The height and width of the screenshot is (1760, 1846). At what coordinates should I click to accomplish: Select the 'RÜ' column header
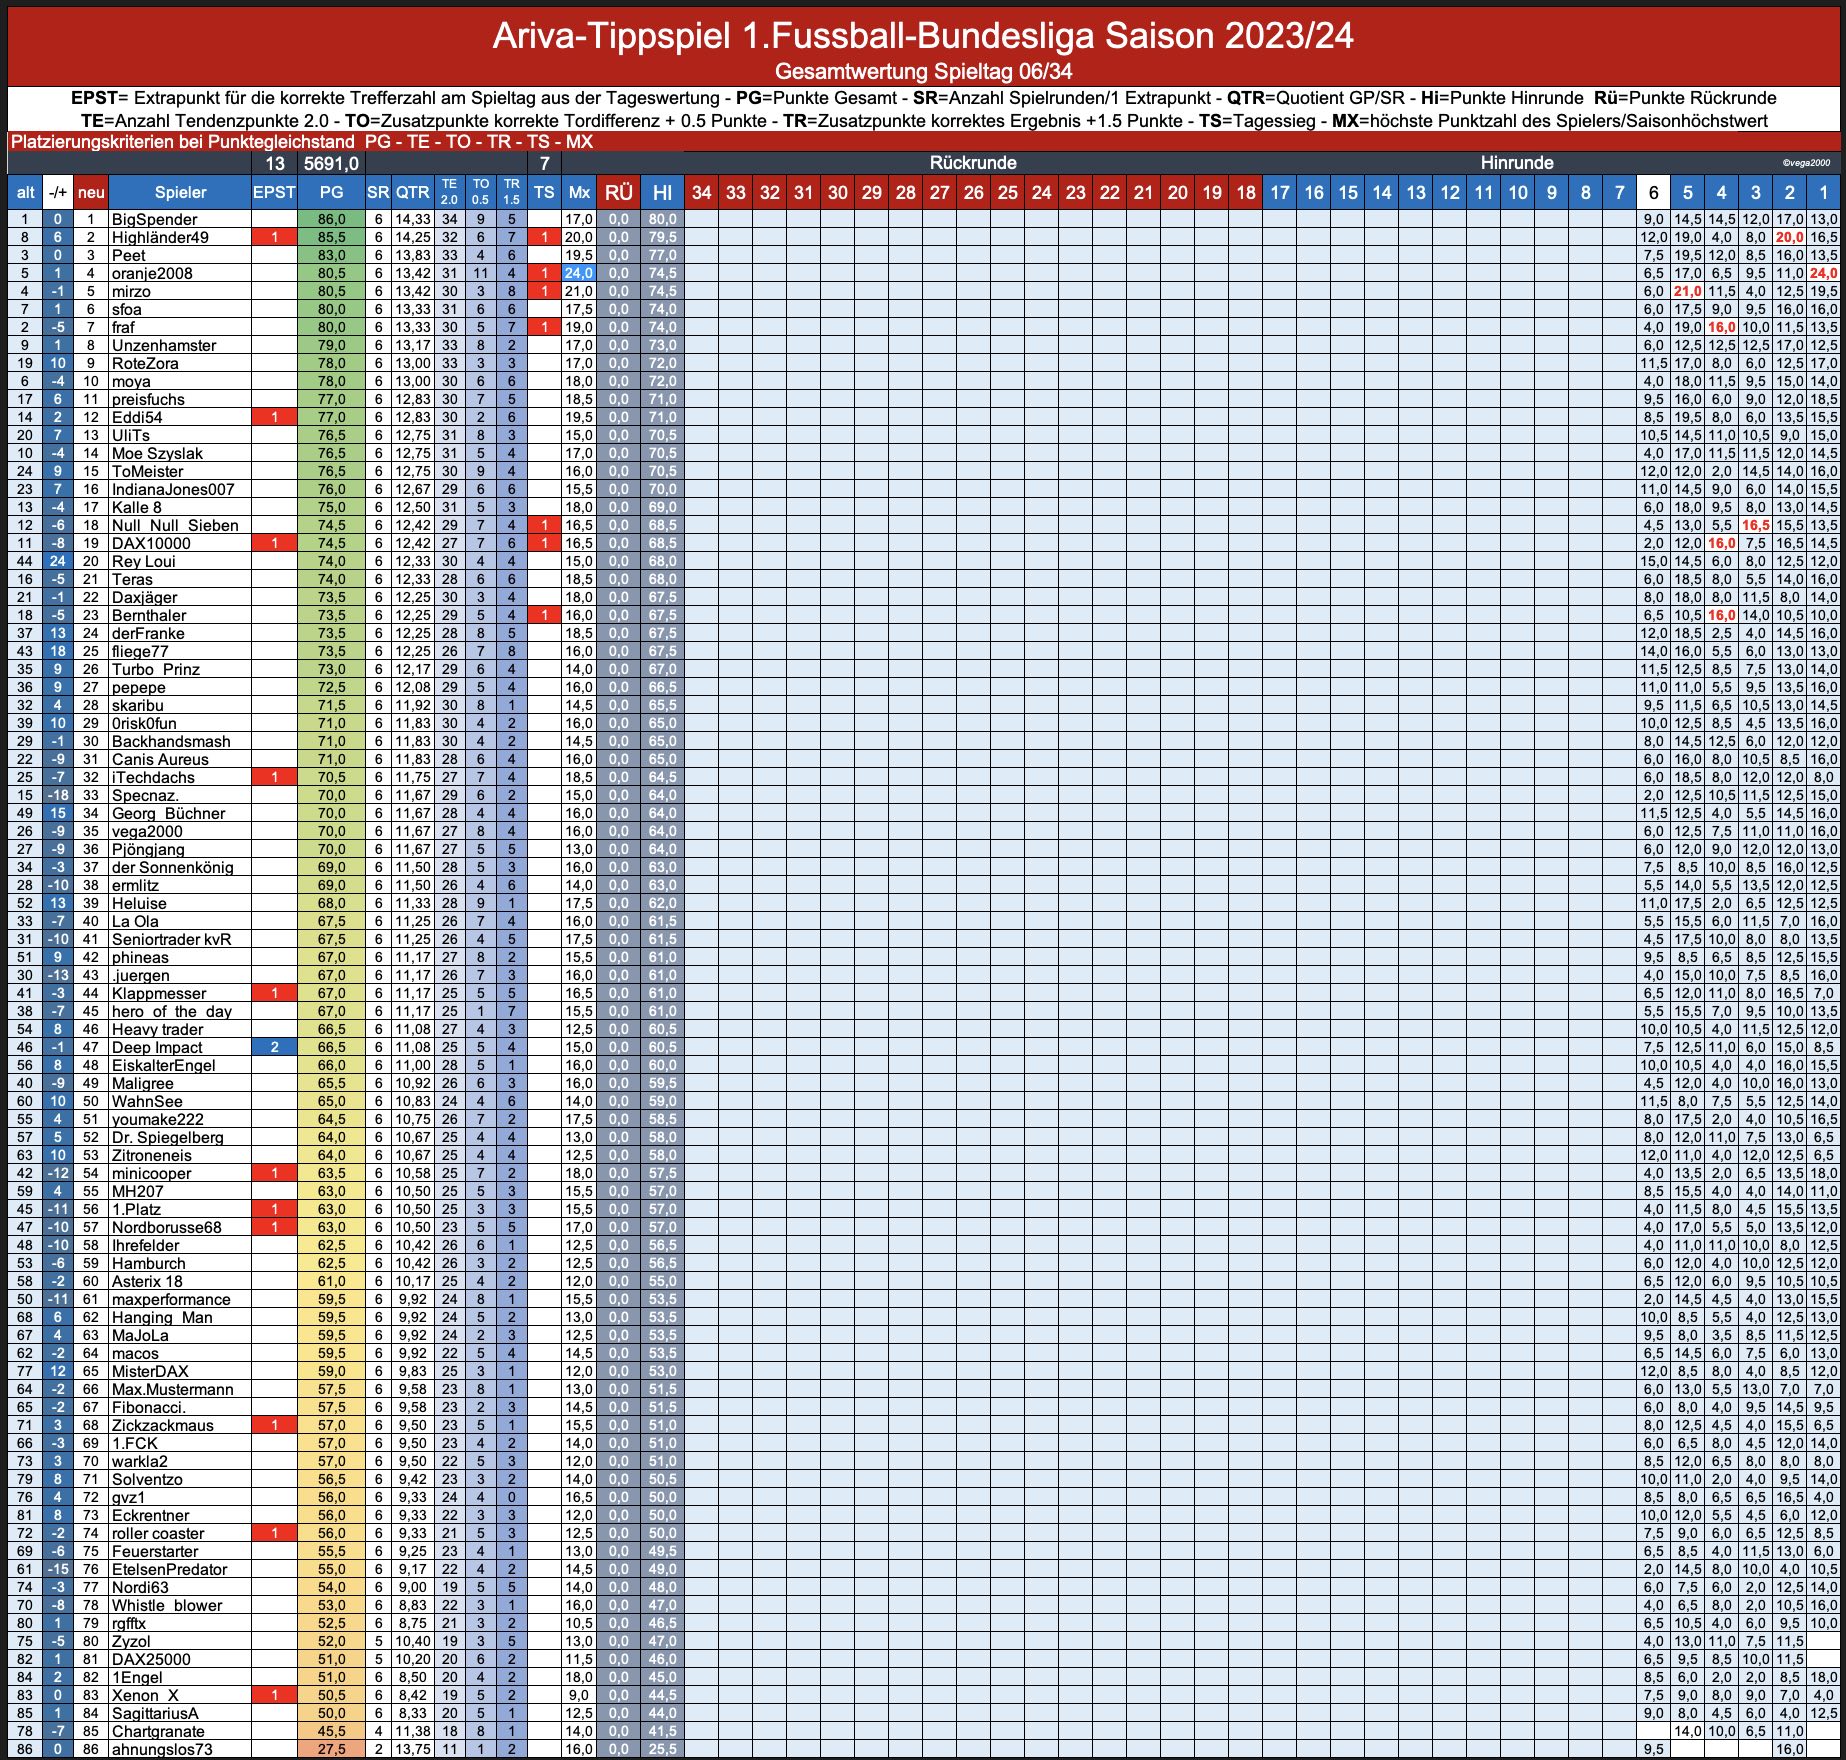619,193
